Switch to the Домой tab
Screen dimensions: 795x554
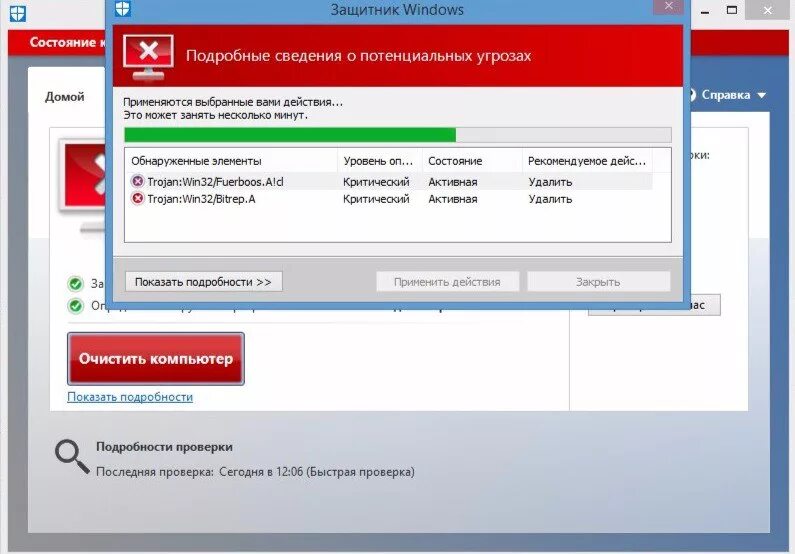(65, 96)
